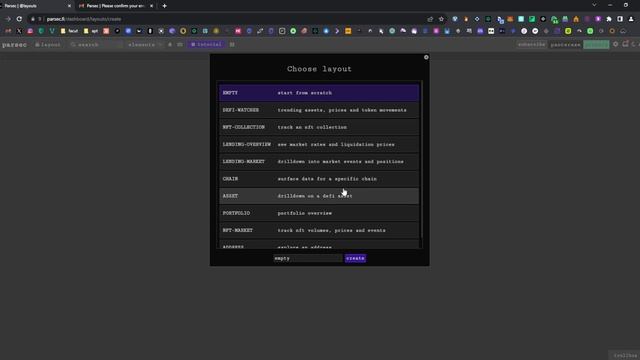Choose the PORTFOLIO overview layout
The height and width of the screenshot is (360, 640).
[319, 213]
